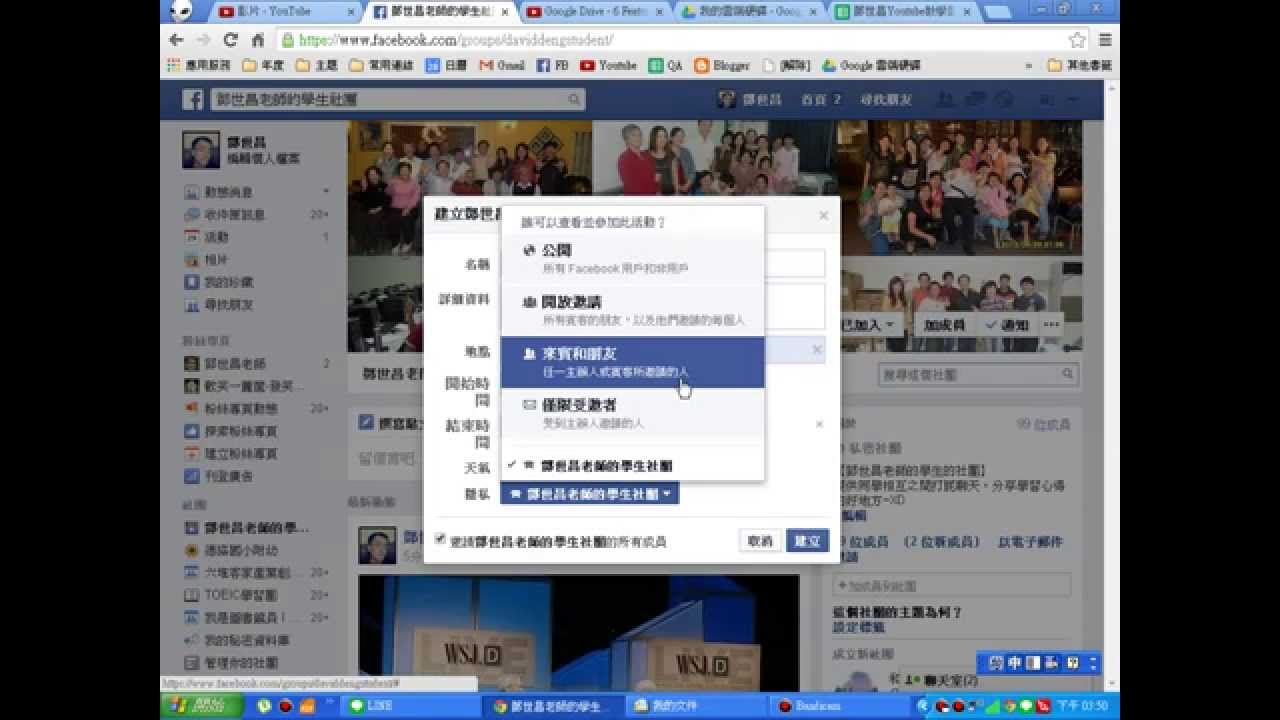This screenshot has height=720, width=1280.
Task: Click the browser back arrow
Action: click(177, 40)
